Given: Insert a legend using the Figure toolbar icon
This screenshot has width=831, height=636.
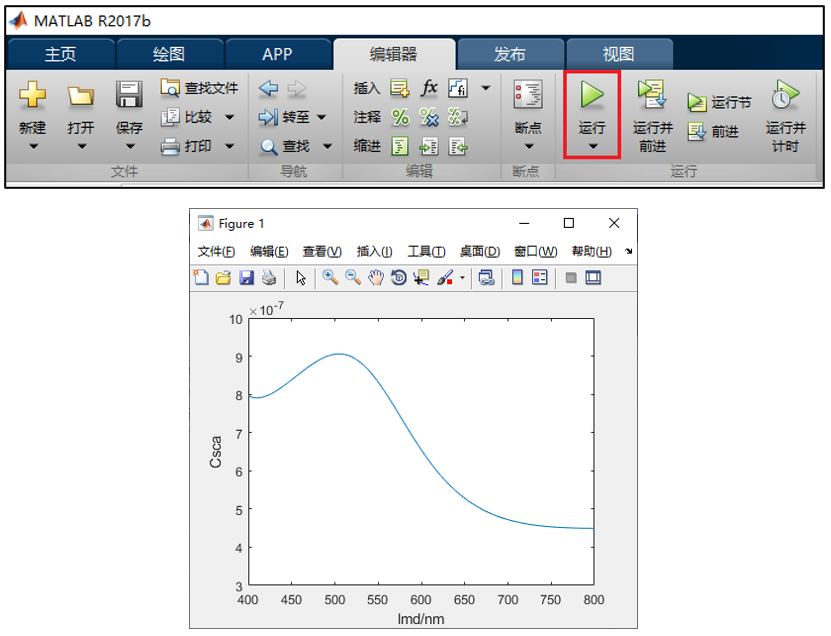Looking at the screenshot, I should (540, 278).
